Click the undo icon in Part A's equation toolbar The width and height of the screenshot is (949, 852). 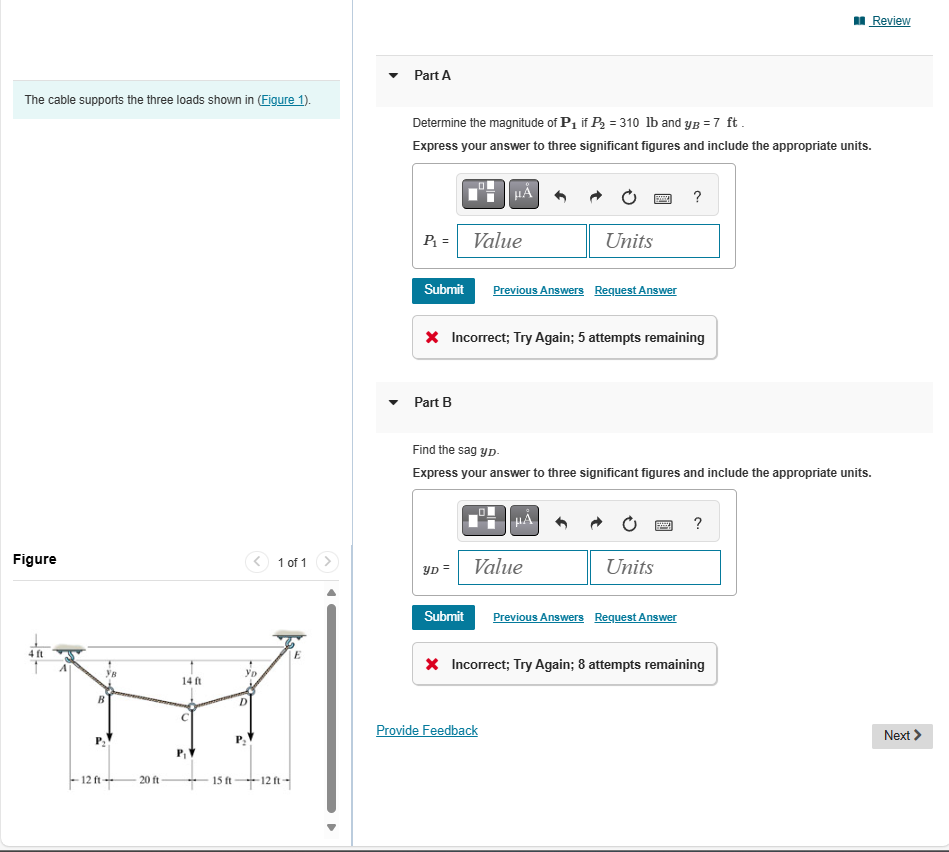560,194
